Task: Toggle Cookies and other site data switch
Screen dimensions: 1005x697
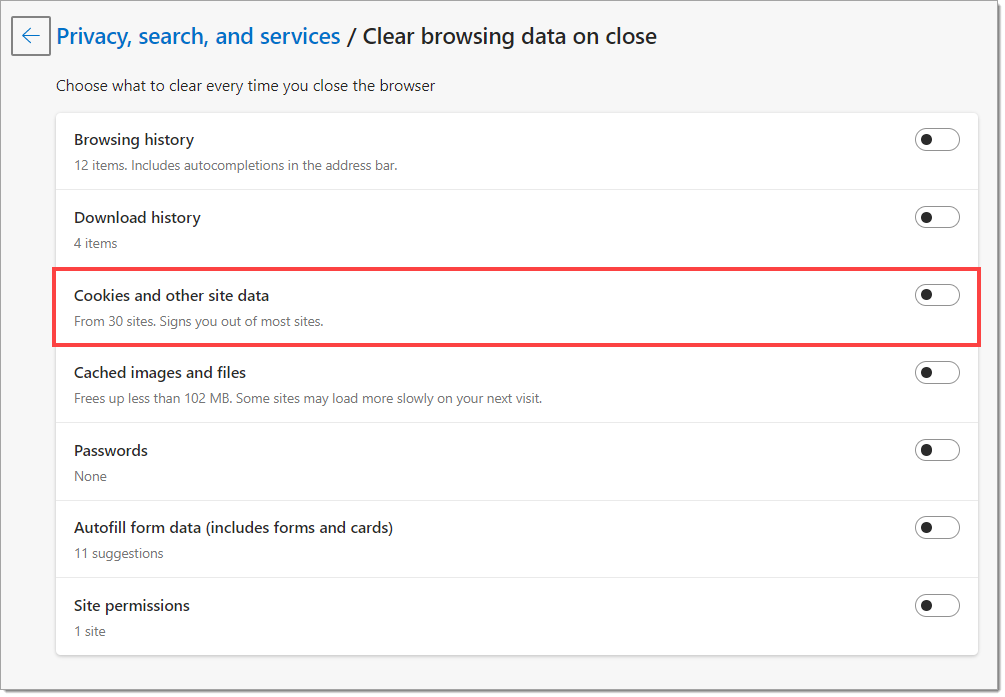Action: pyautogui.click(x=936, y=294)
